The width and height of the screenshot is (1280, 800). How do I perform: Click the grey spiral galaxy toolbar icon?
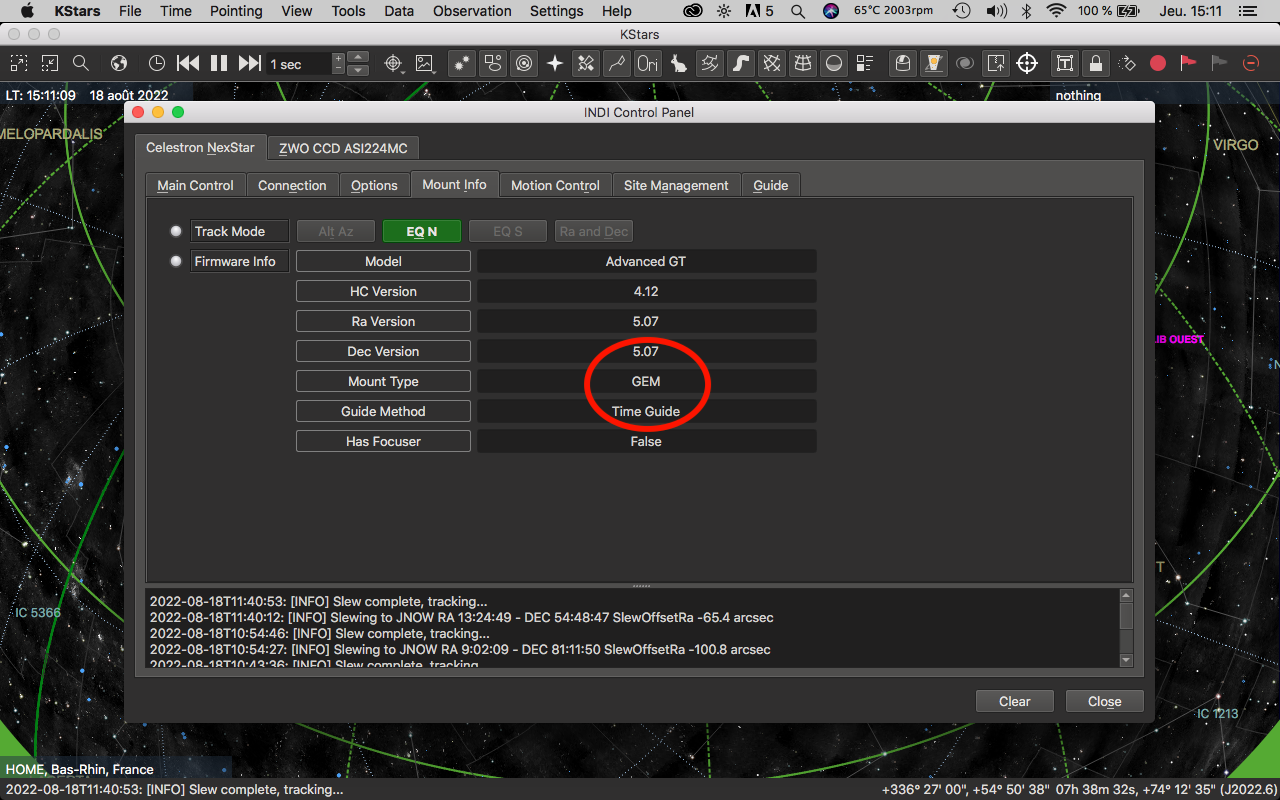tap(965, 63)
